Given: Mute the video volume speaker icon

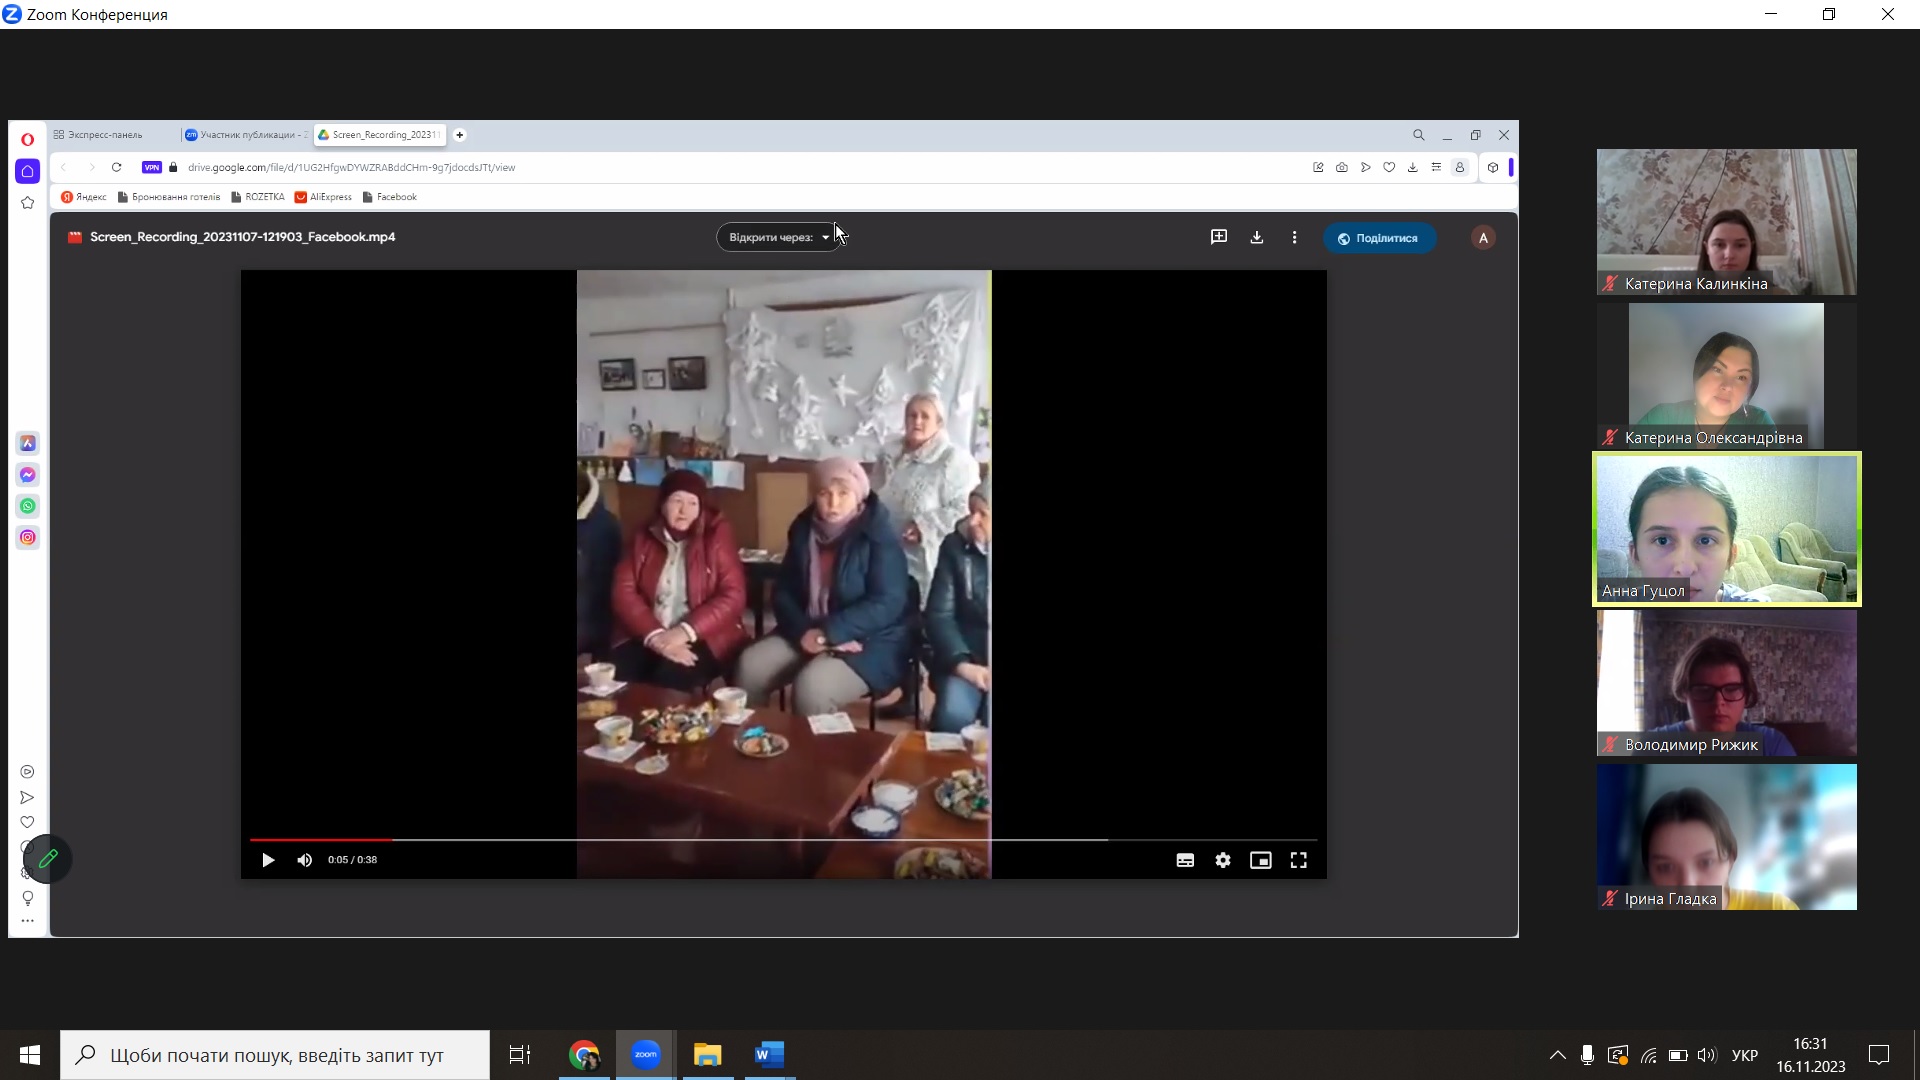Looking at the screenshot, I should [x=305, y=860].
